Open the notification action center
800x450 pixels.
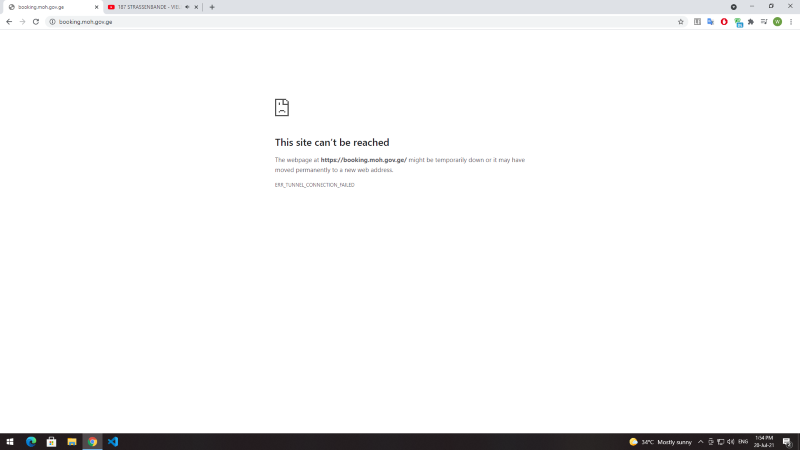(x=787, y=442)
